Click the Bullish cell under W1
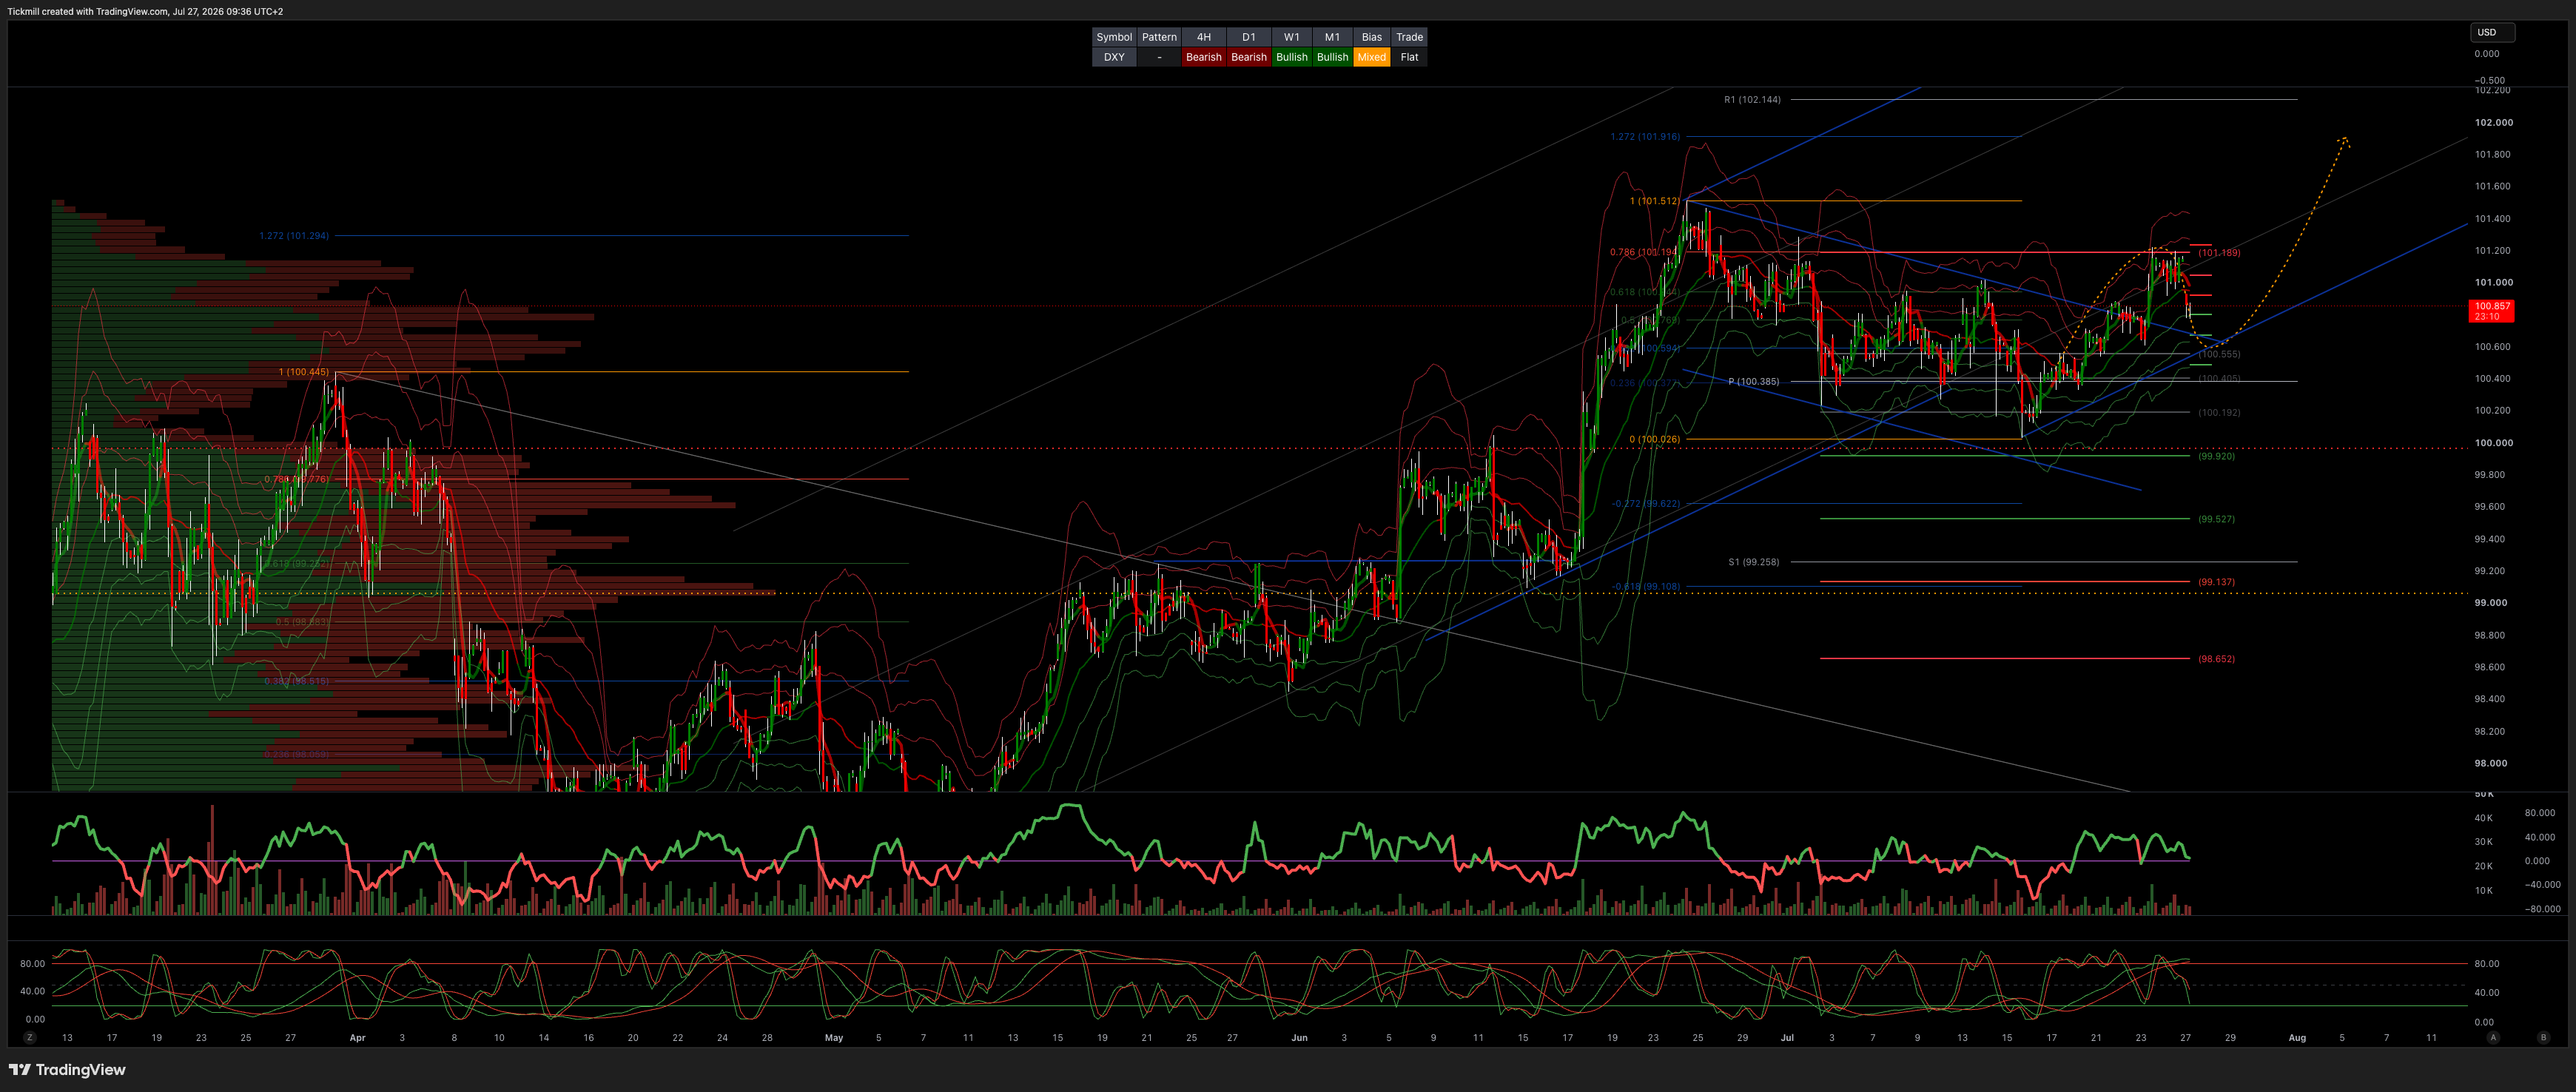The height and width of the screenshot is (1092, 2576). tap(1292, 57)
